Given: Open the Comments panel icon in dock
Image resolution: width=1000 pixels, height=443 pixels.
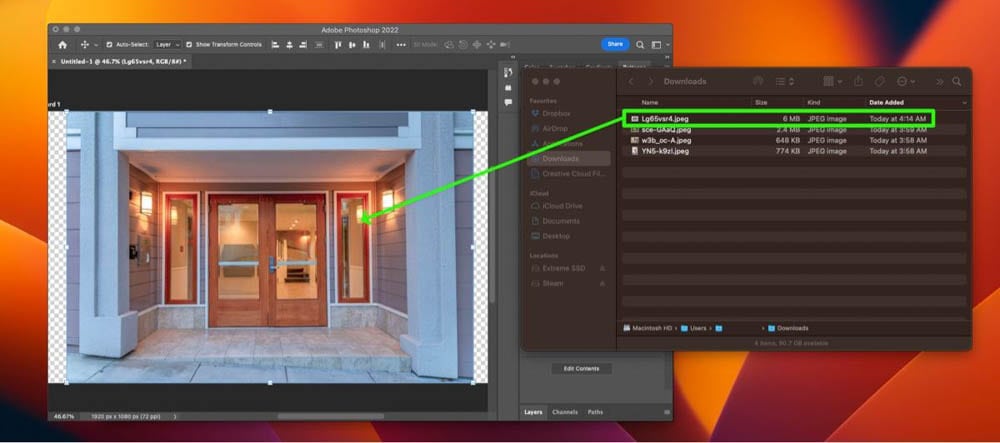Looking at the screenshot, I should tap(508, 102).
